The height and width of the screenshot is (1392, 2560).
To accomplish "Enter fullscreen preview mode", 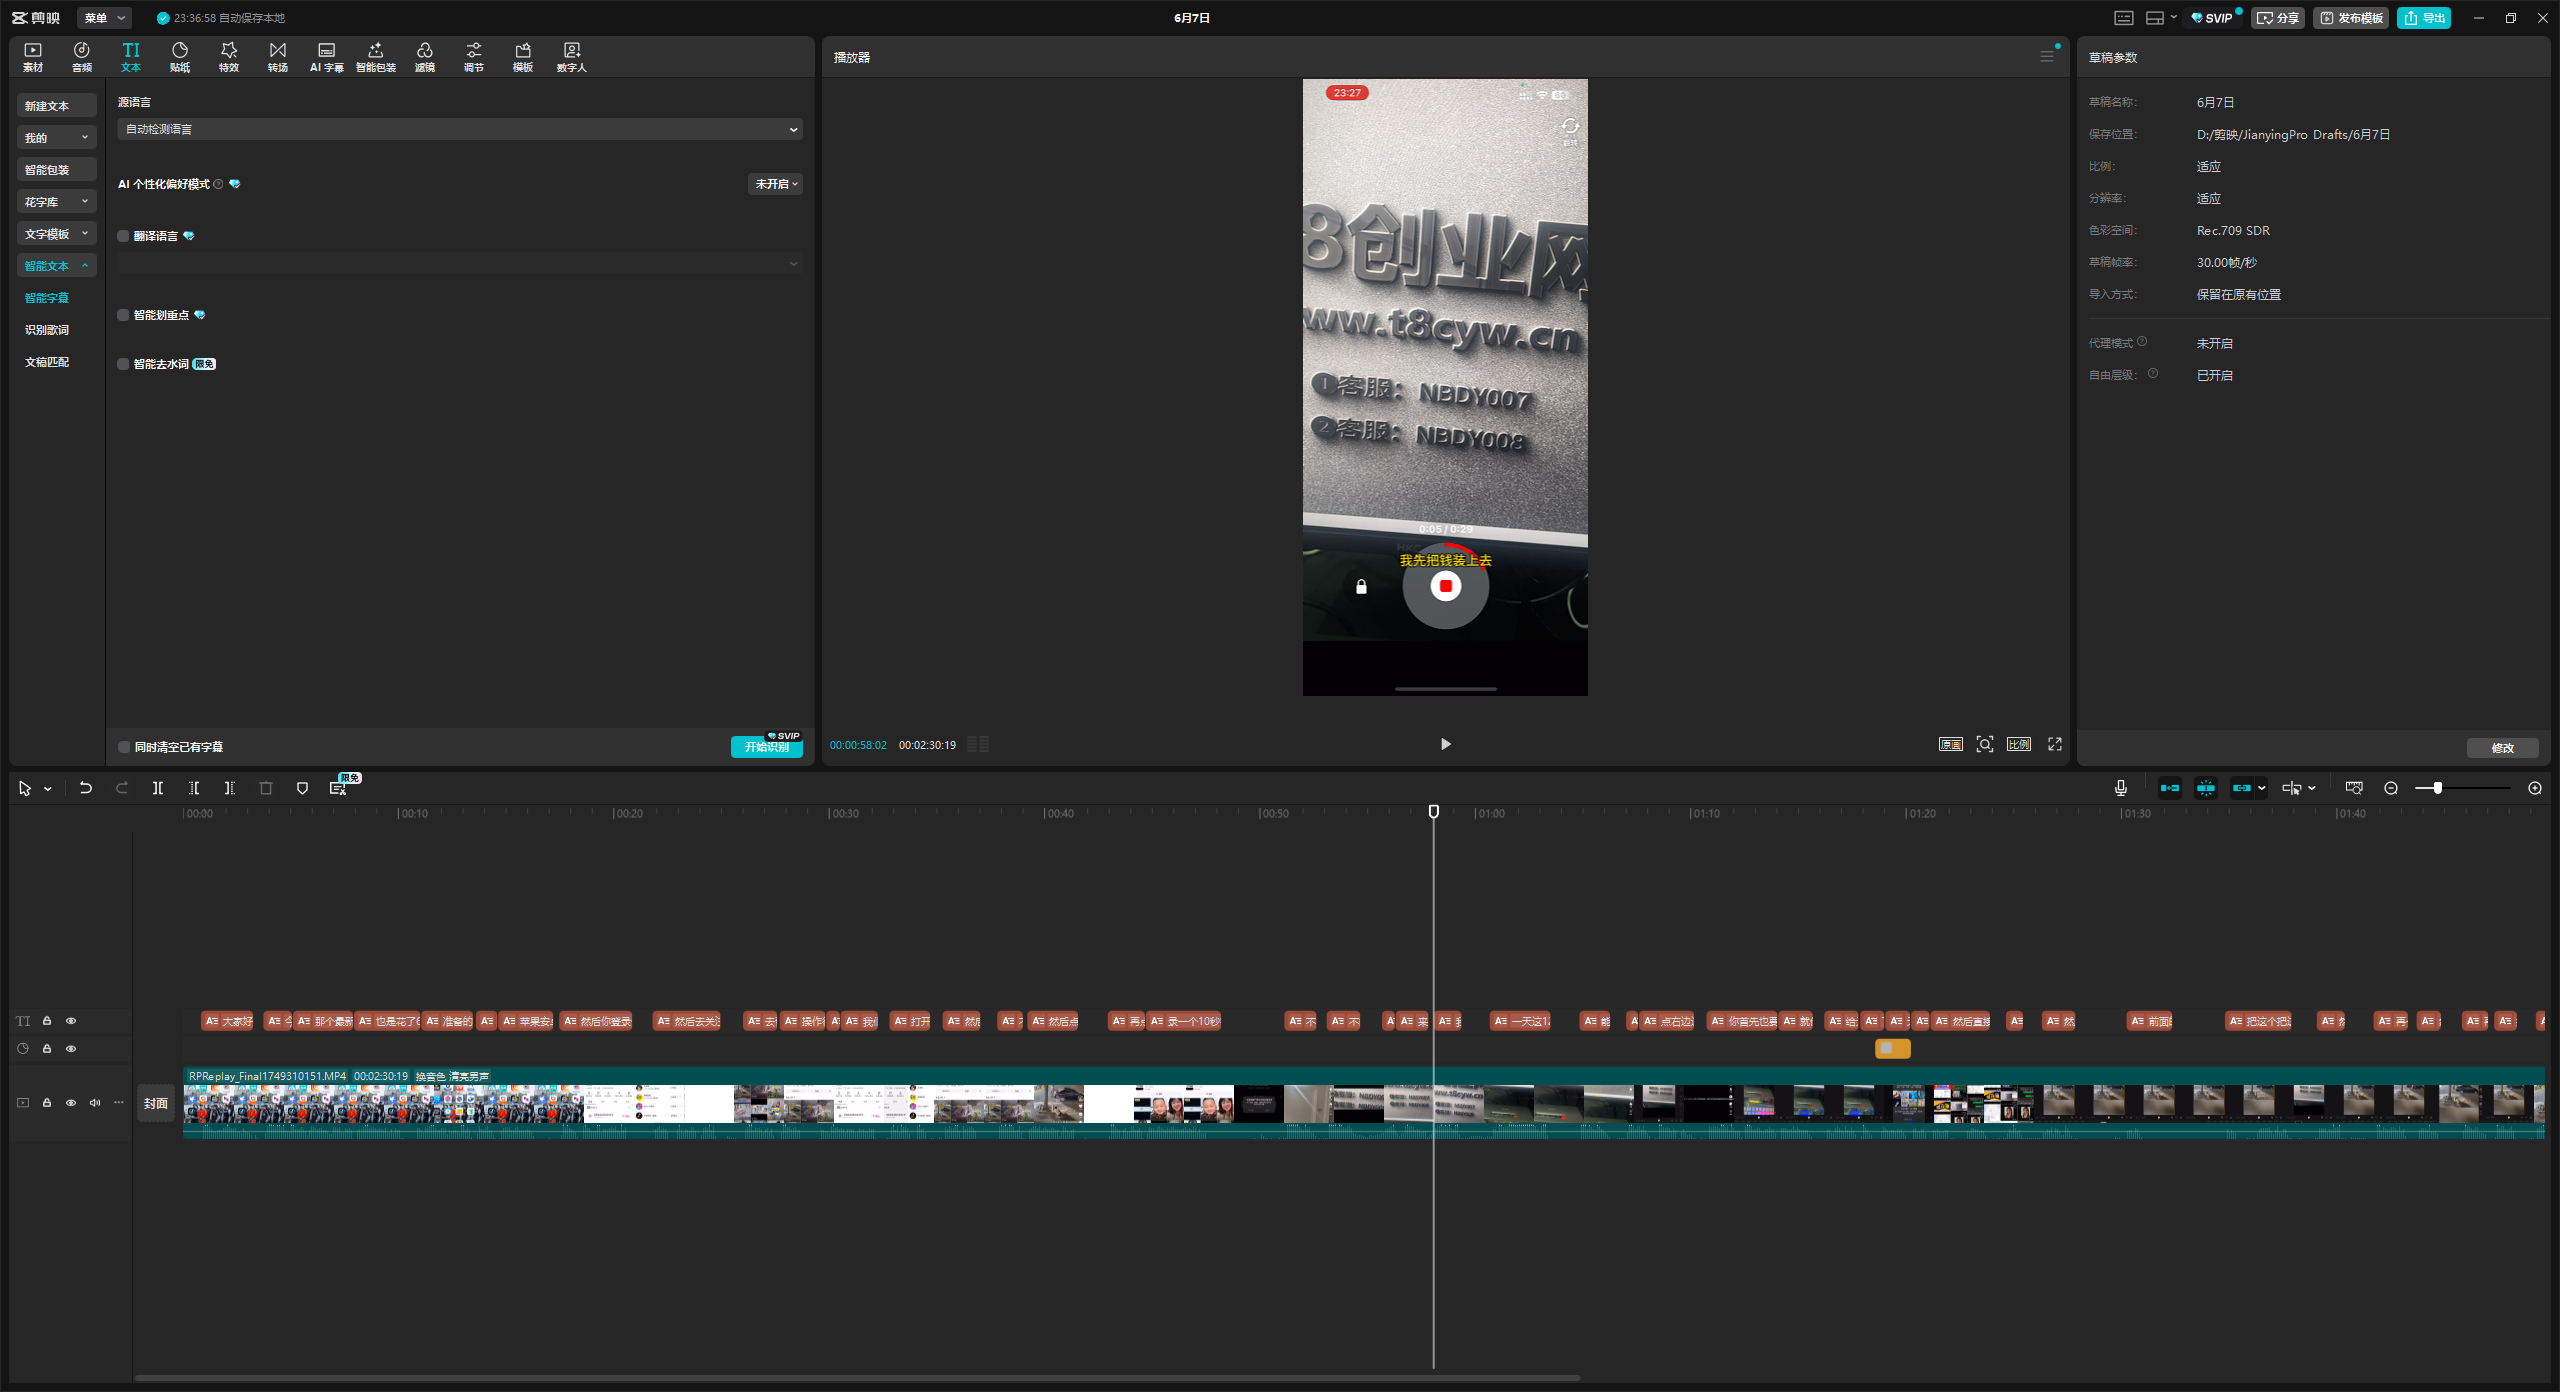I will [2055, 744].
